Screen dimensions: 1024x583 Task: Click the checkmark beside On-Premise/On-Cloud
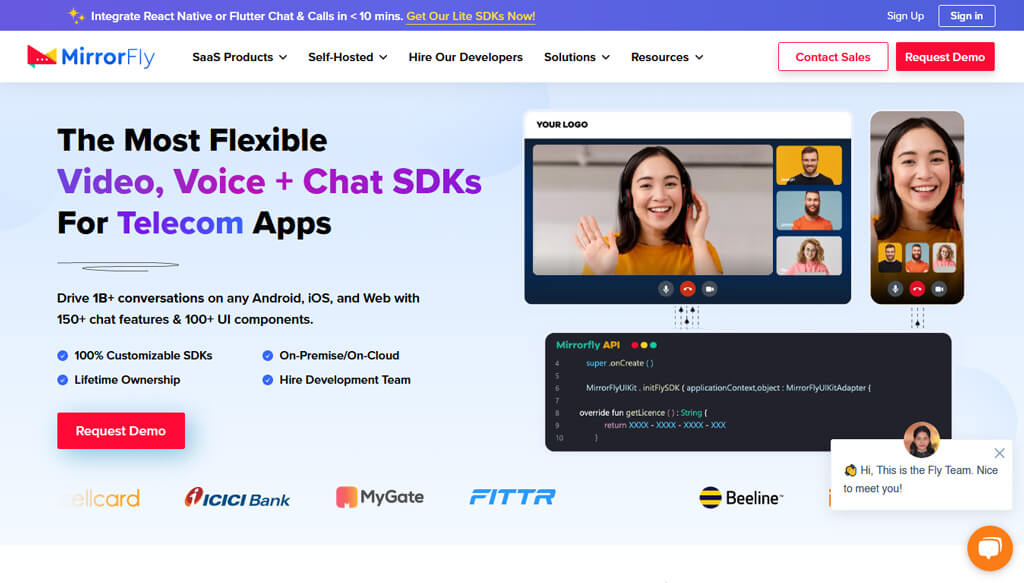point(268,356)
